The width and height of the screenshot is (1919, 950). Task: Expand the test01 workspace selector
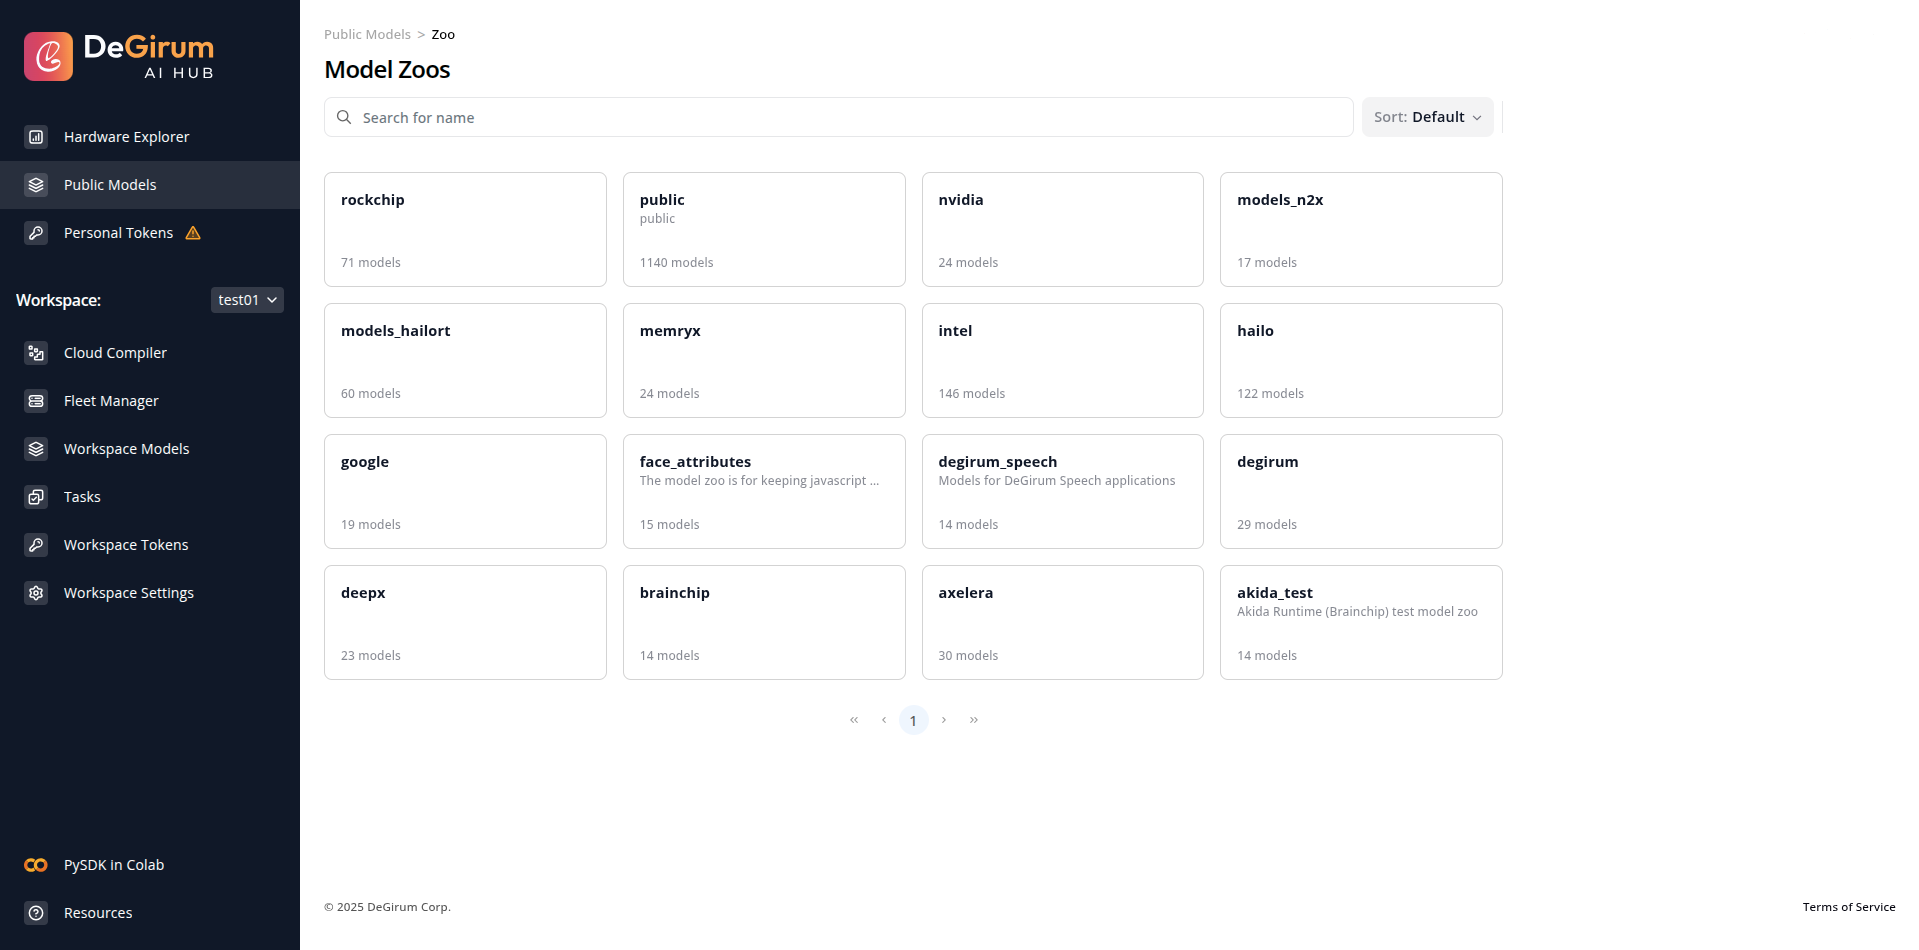[x=247, y=300]
